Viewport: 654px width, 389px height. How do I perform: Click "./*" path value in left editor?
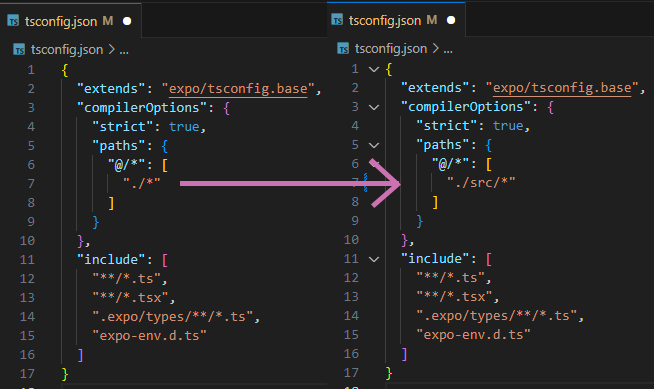(142, 183)
